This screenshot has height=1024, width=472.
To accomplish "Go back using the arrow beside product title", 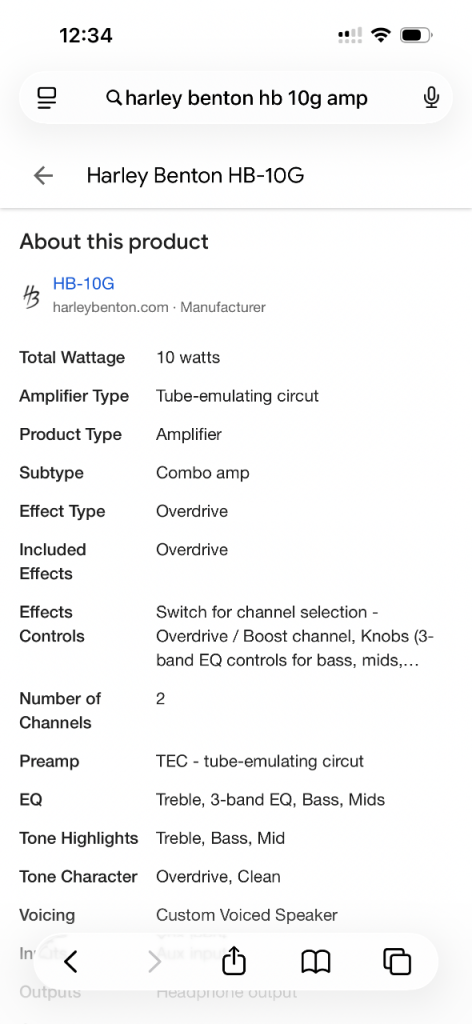I will pyautogui.click(x=43, y=175).
